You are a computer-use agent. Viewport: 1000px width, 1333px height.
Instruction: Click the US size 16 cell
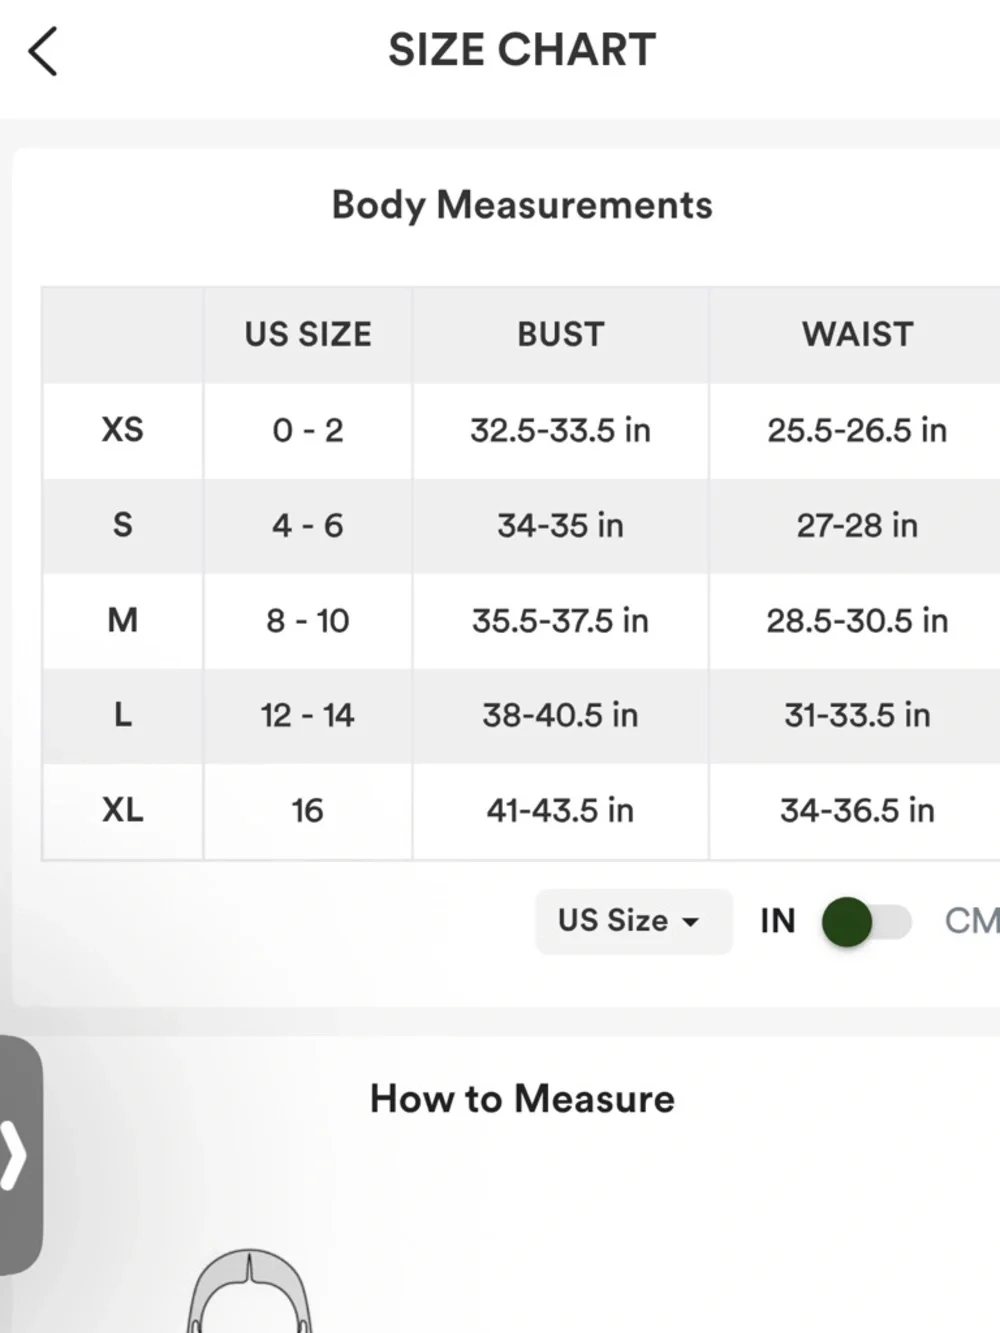coord(308,810)
